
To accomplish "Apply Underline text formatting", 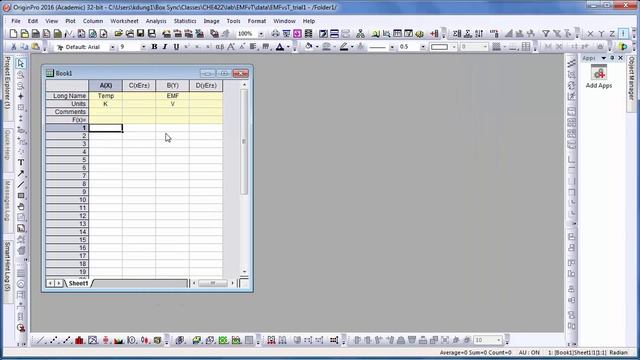I will [x=176, y=47].
